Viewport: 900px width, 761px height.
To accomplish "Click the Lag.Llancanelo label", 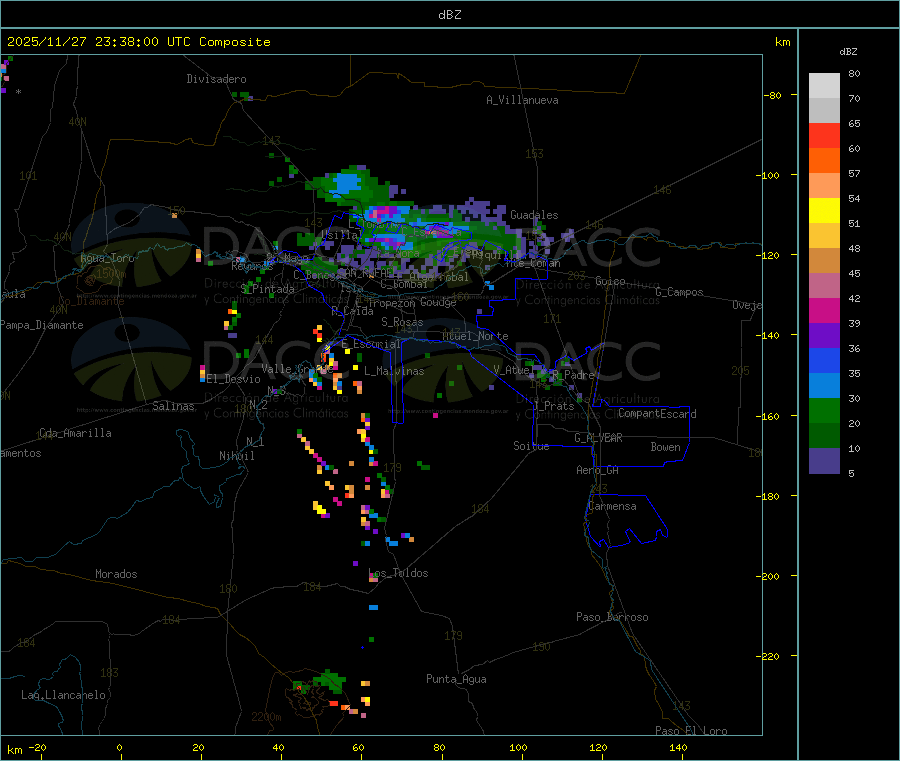I will point(63,695).
